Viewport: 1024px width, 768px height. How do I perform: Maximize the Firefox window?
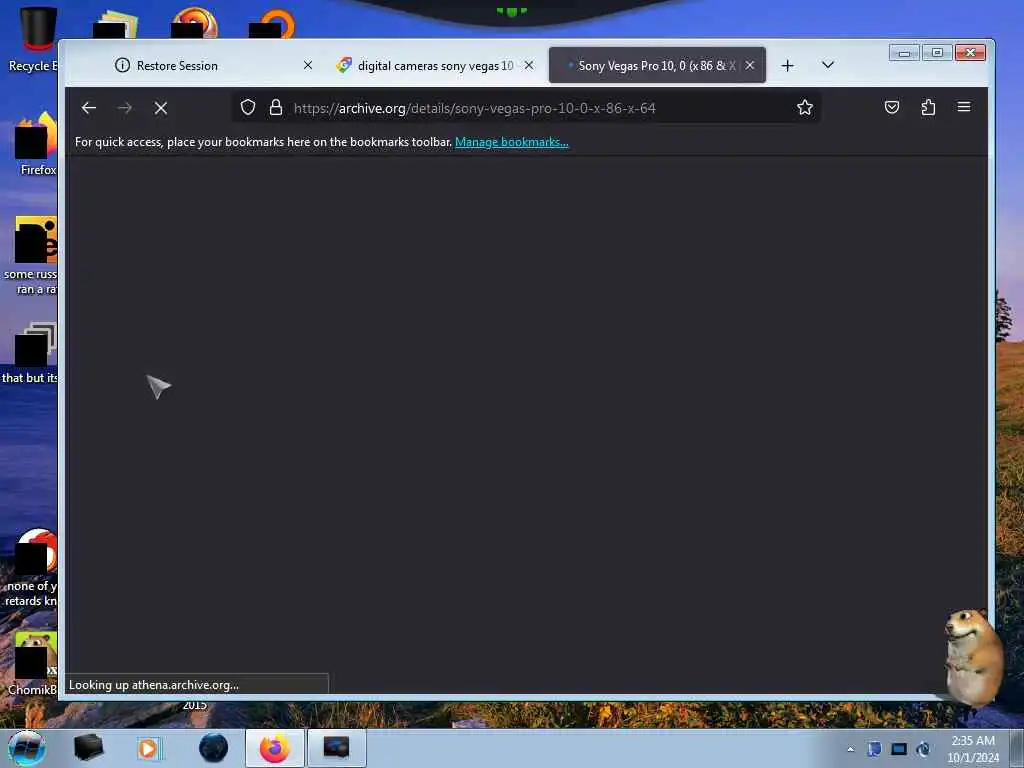(937, 53)
